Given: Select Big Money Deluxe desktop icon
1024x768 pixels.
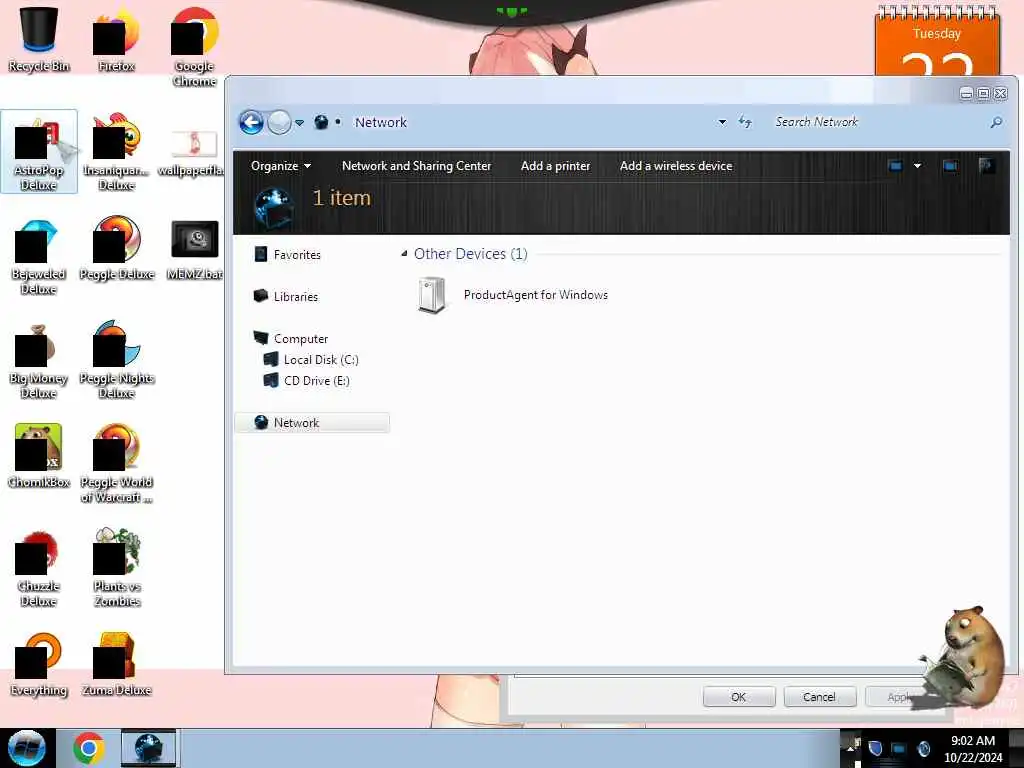Looking at the screenshot, I should click(x=39, y=360).
